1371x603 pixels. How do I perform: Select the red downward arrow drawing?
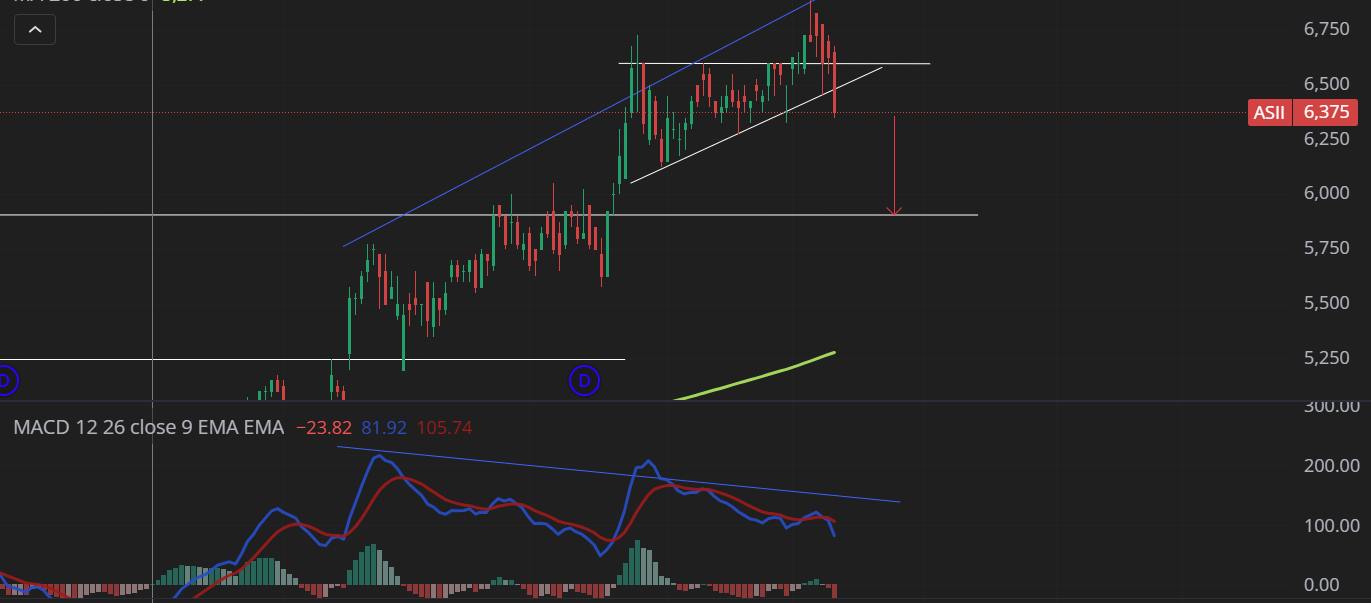click(x=894, y=165)
